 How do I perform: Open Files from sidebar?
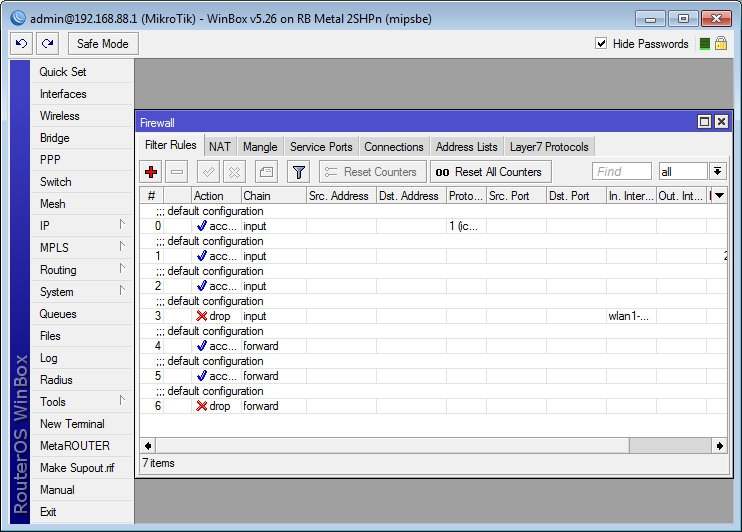[x=82, y=336]
